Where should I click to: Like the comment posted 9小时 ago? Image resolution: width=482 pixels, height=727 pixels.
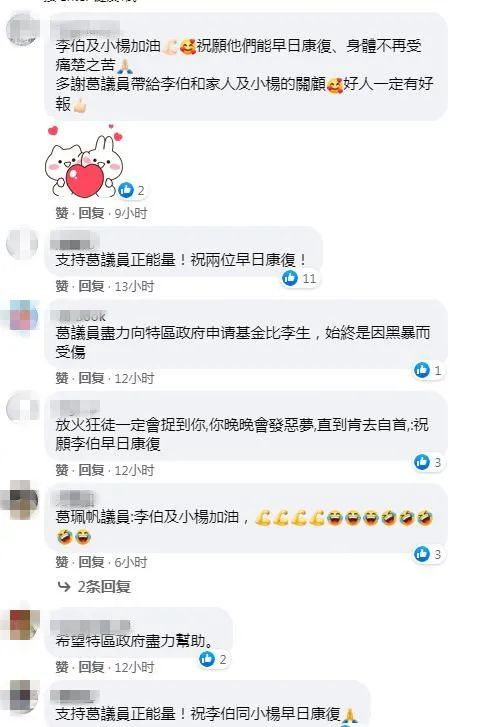62,213
